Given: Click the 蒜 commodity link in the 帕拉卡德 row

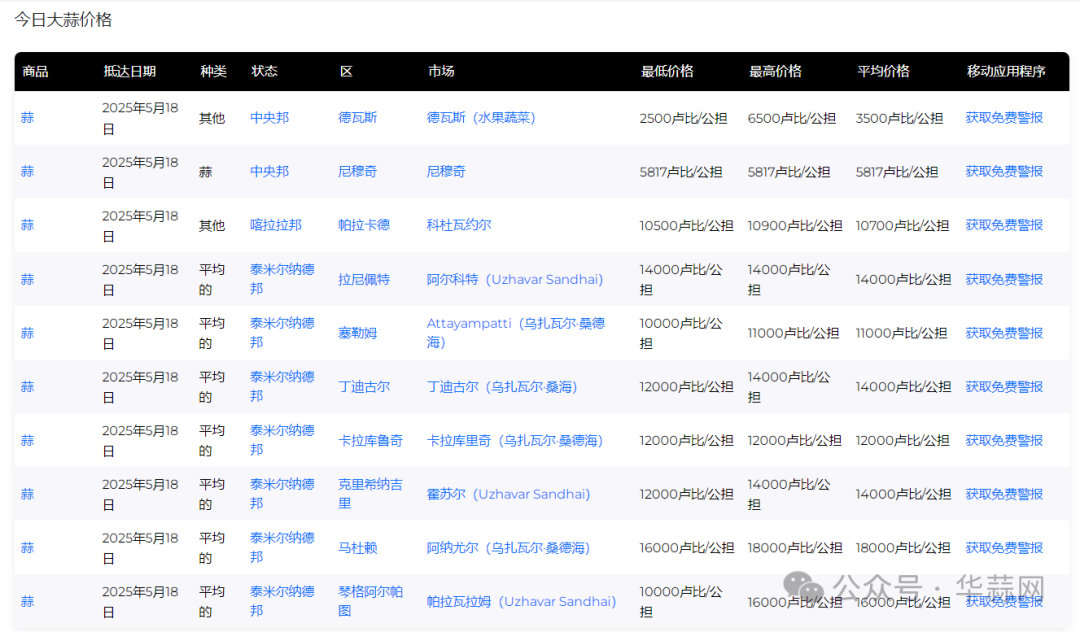Looking at the screenshot, I should coord(28,225).
